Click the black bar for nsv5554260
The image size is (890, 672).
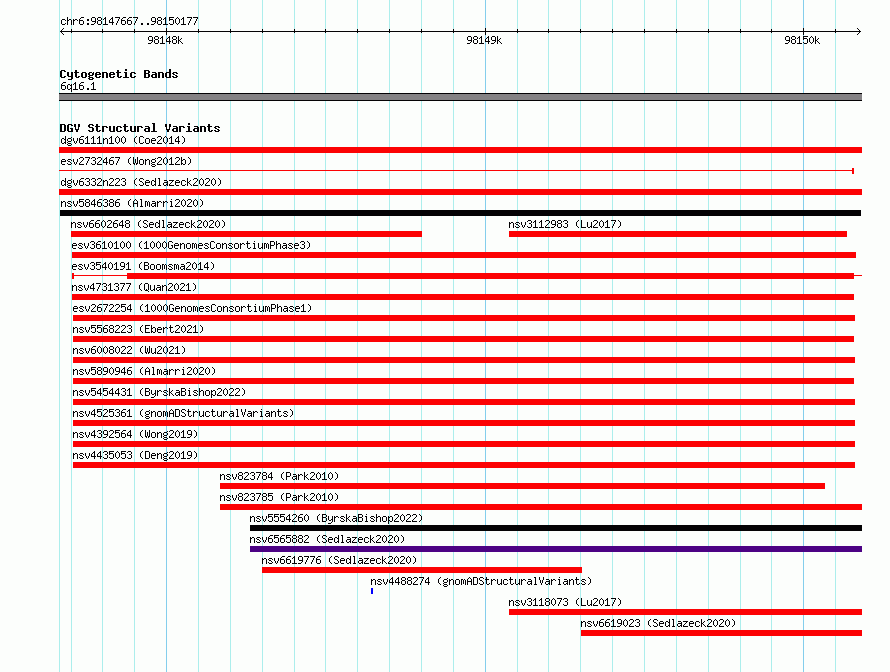556,528
